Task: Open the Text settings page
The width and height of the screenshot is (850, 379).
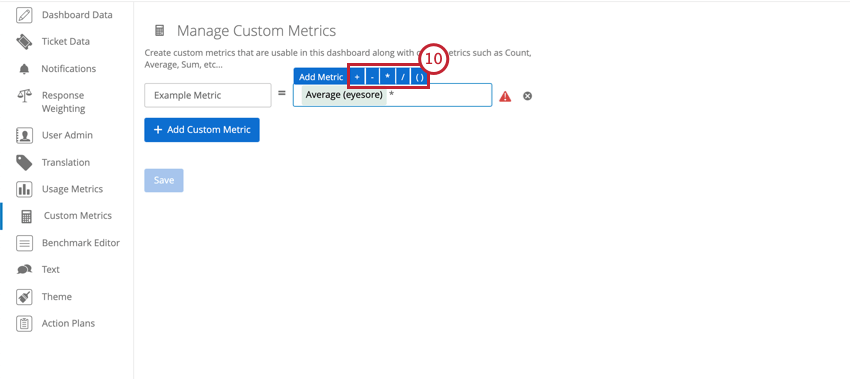Action: pyautogui.click(x=51, y=269)
